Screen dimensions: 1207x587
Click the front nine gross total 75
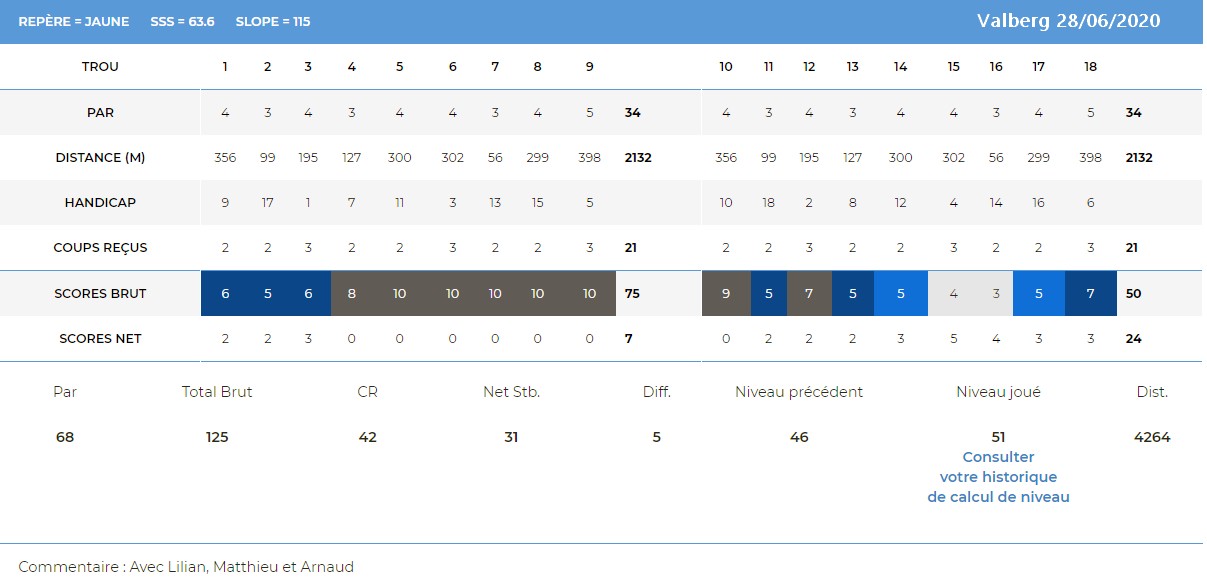(632, 294)
